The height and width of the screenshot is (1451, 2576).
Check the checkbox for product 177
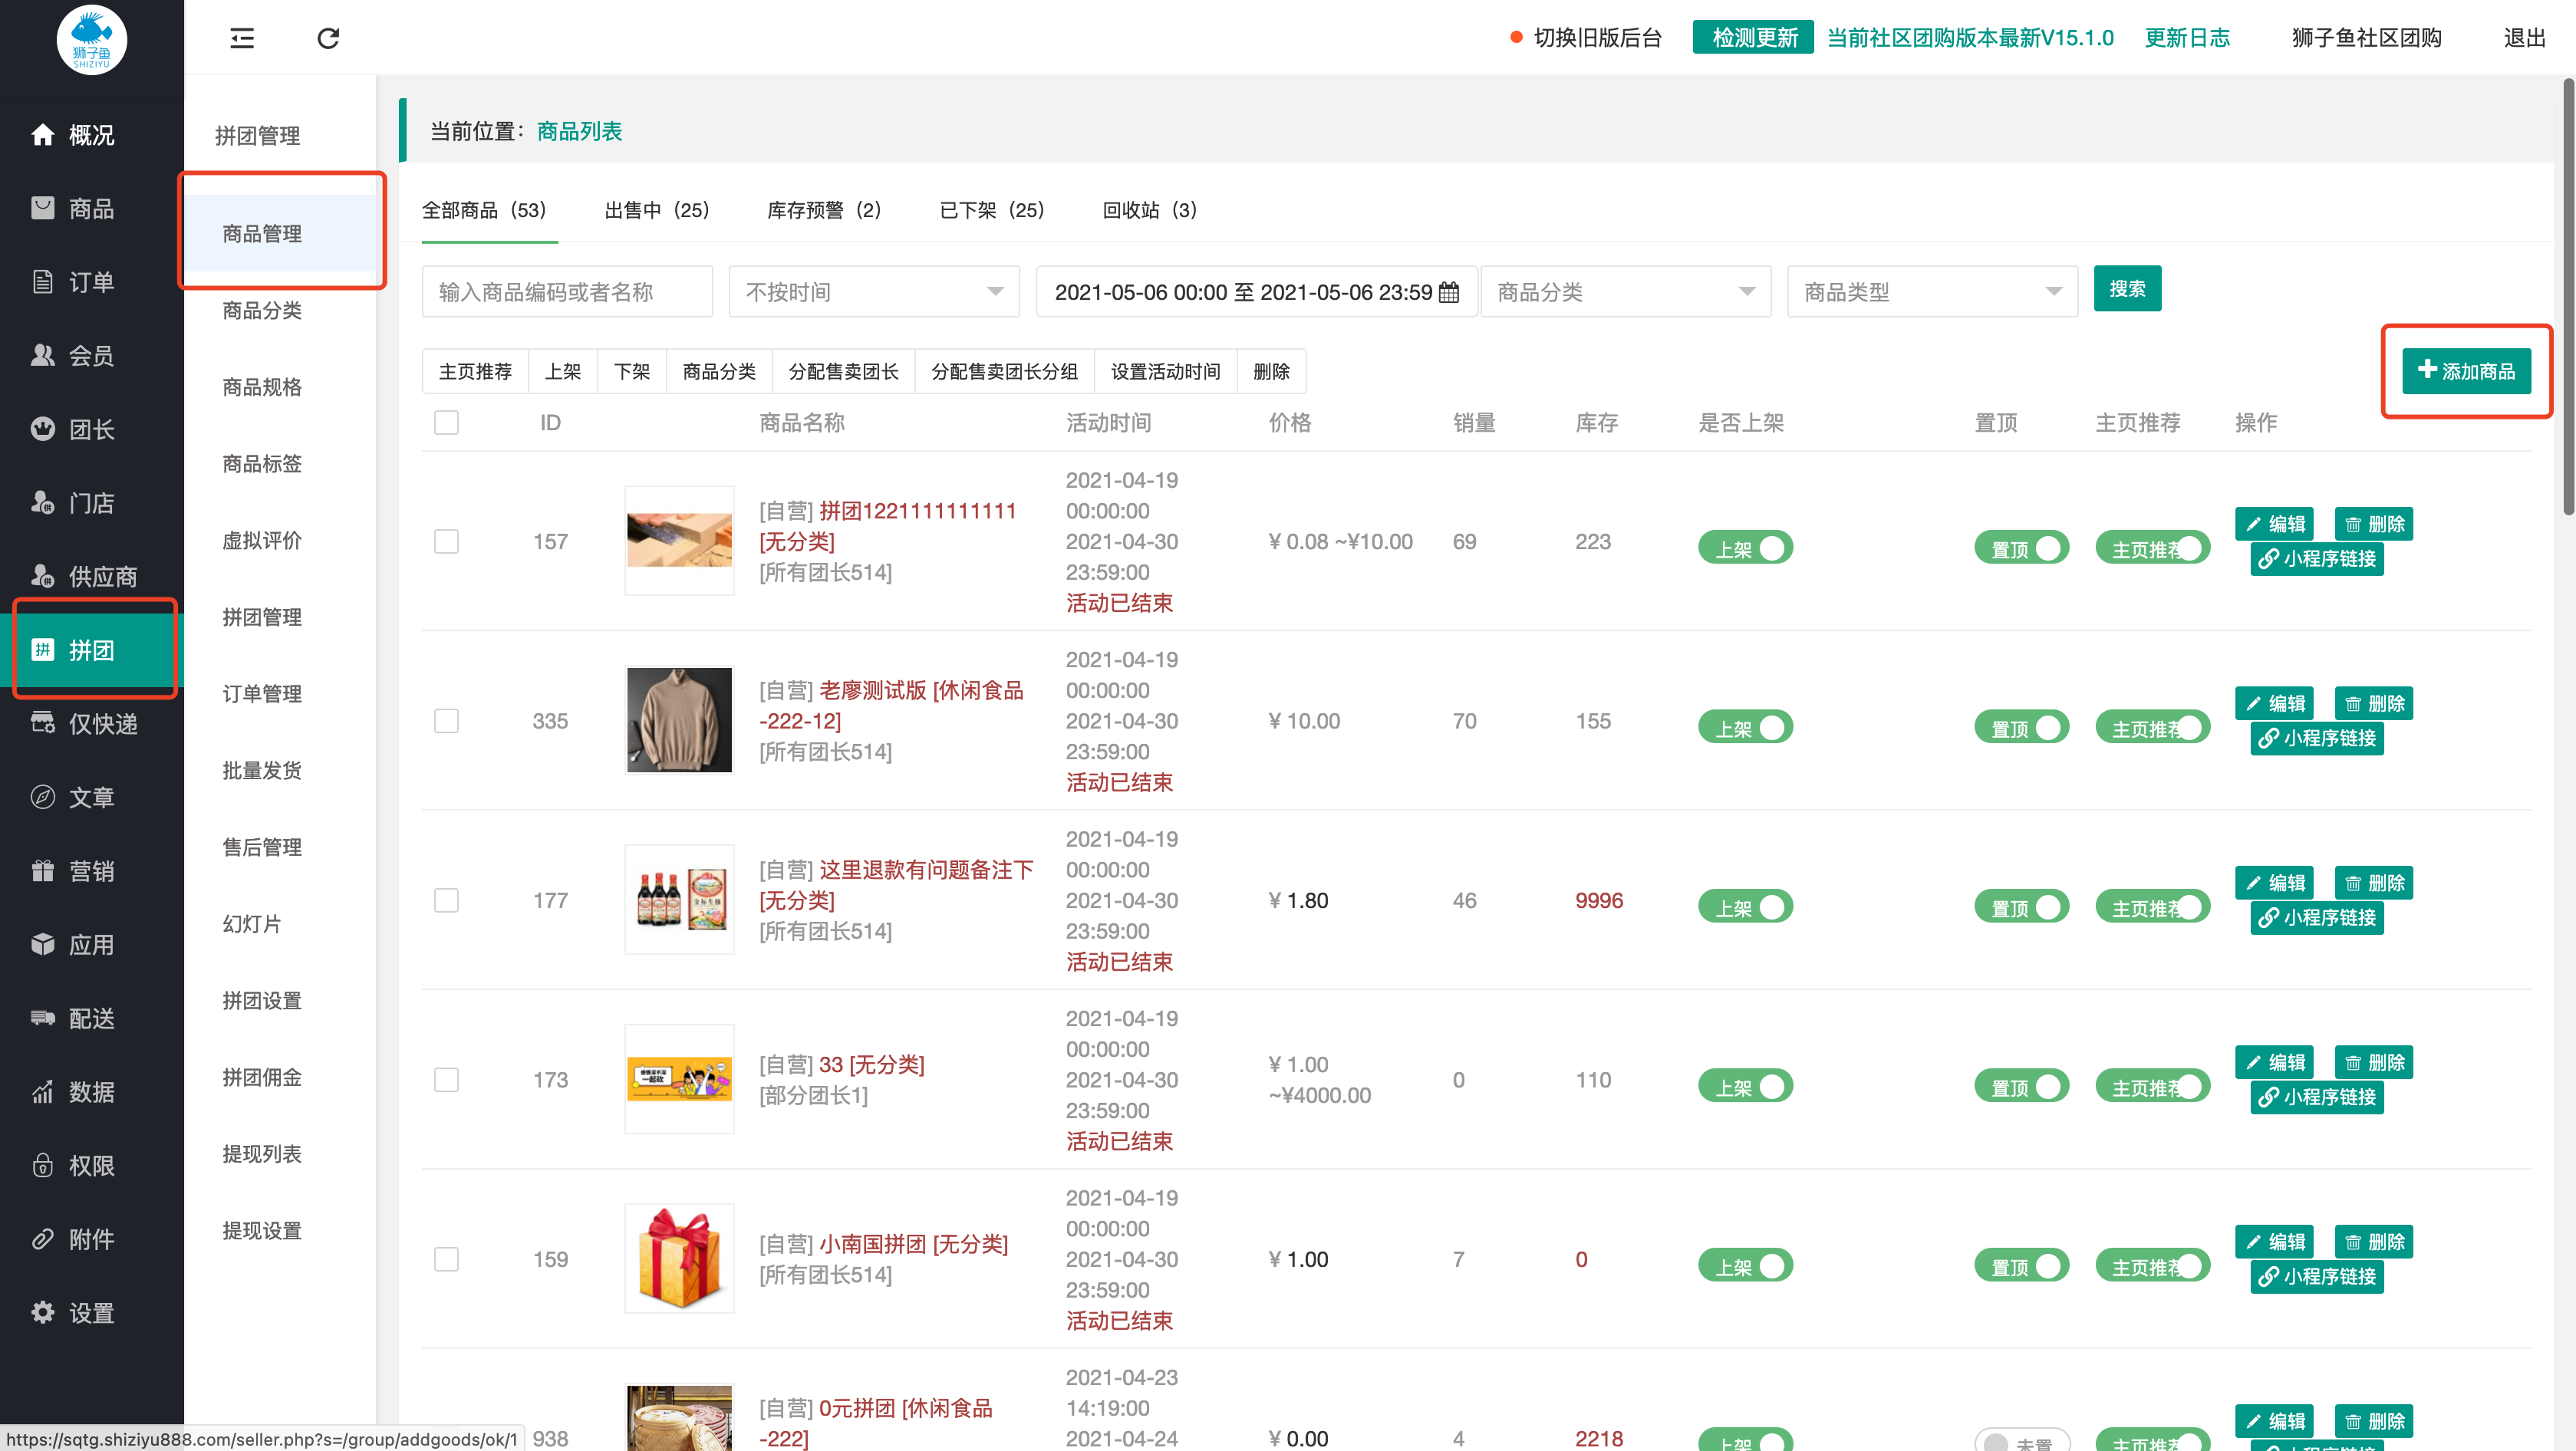click(x=446, y=900)
